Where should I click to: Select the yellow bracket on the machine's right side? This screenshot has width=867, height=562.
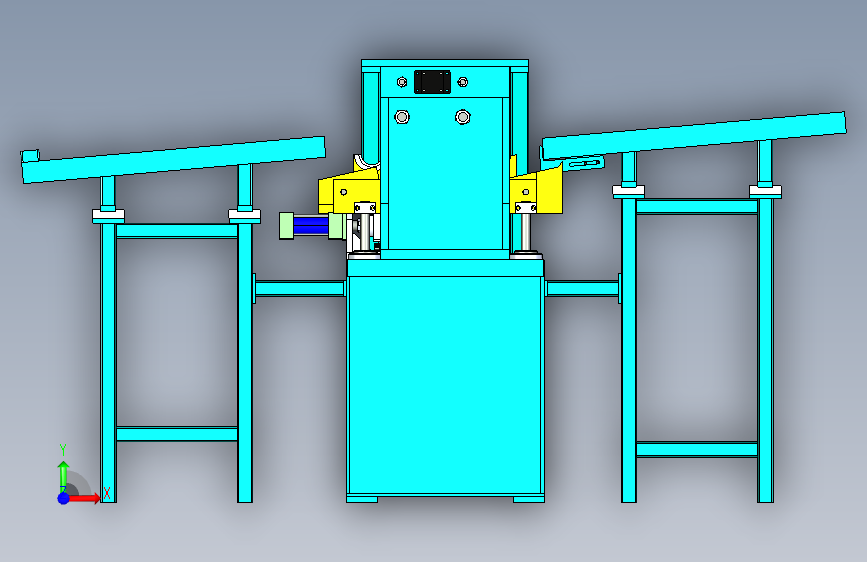536,189
